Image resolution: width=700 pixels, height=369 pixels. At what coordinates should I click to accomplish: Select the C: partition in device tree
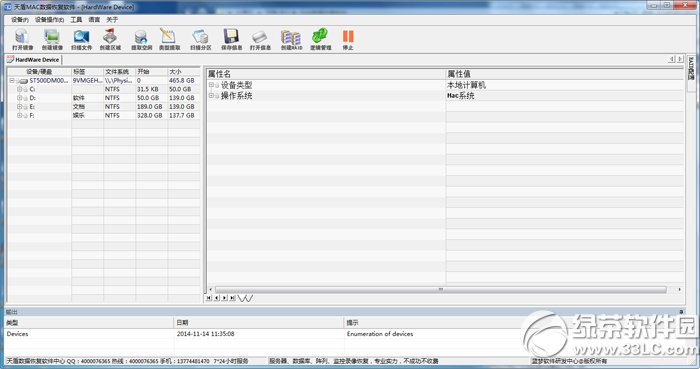32,89
